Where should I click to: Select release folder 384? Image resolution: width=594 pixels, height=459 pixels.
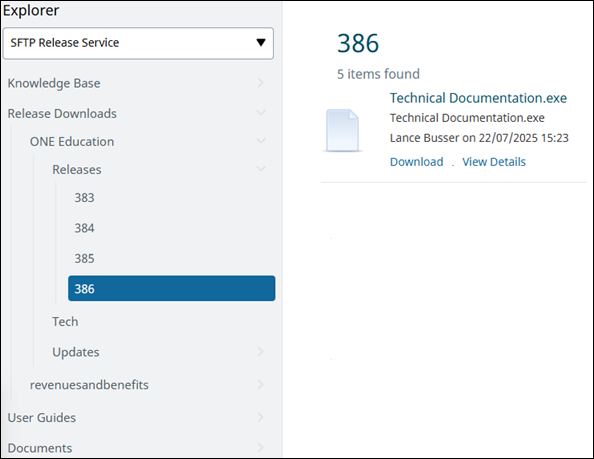[84, 228]
